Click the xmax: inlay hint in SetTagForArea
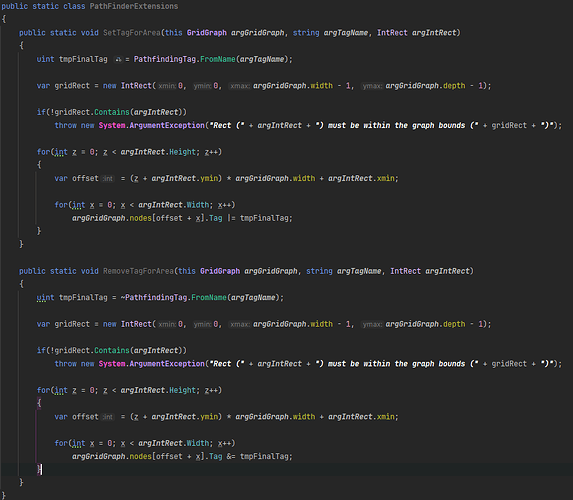The height and width of the screenshot is (500, 573). point(240,86)
